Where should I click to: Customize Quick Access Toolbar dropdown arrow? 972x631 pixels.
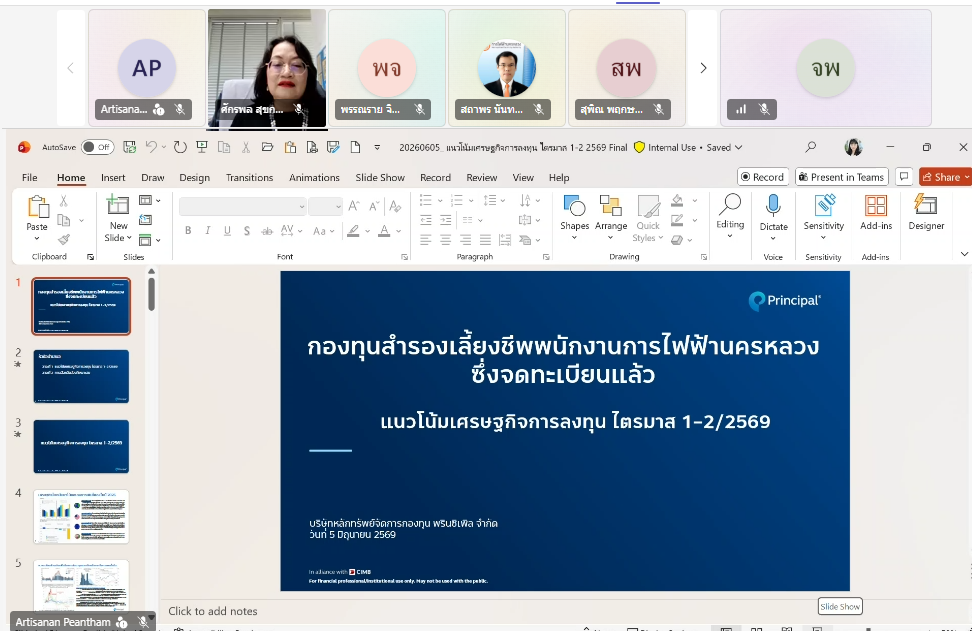(x=377, y=148)
